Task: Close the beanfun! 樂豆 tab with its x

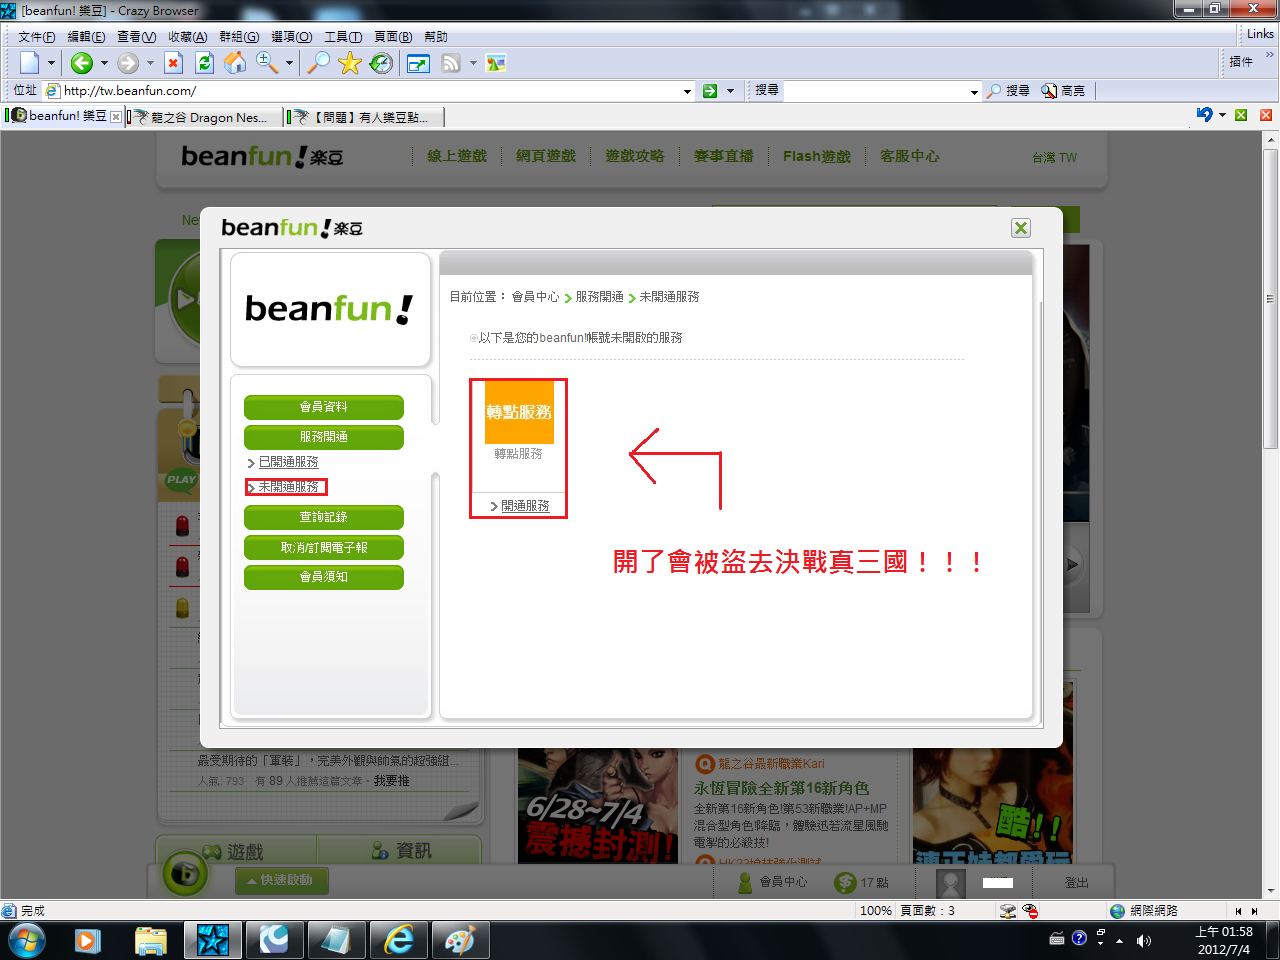Action: click(116, 117)
